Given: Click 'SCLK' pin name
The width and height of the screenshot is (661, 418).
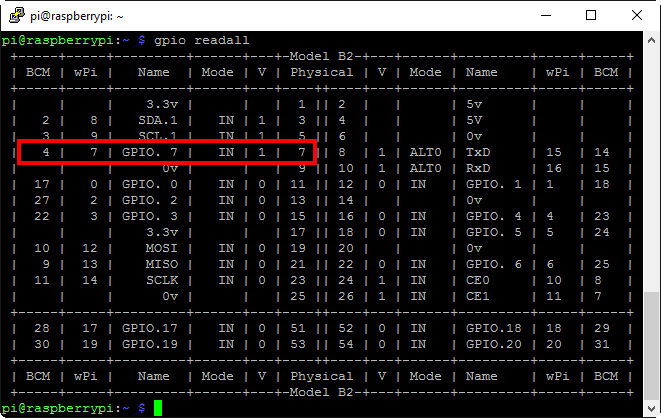Looking at the screenshot, I should pos(161,280).
